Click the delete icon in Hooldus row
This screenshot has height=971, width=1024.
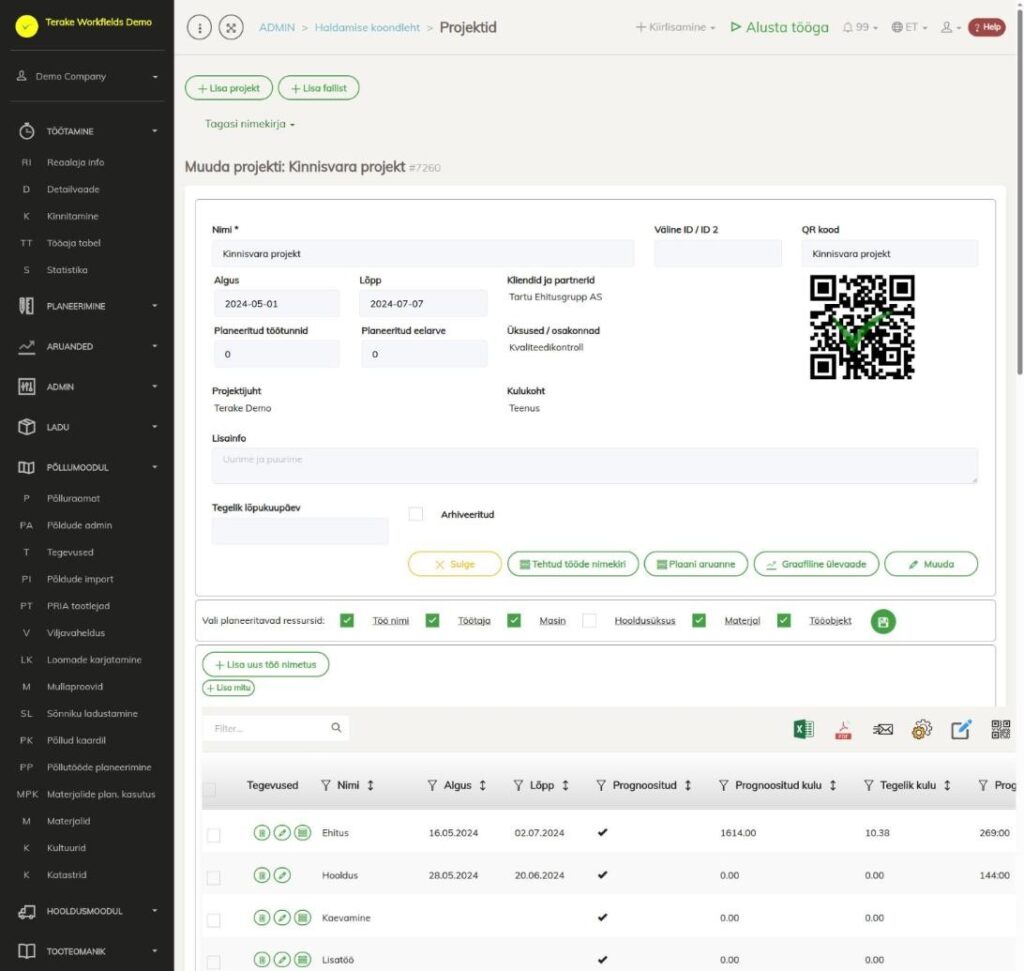pos(261,875)
